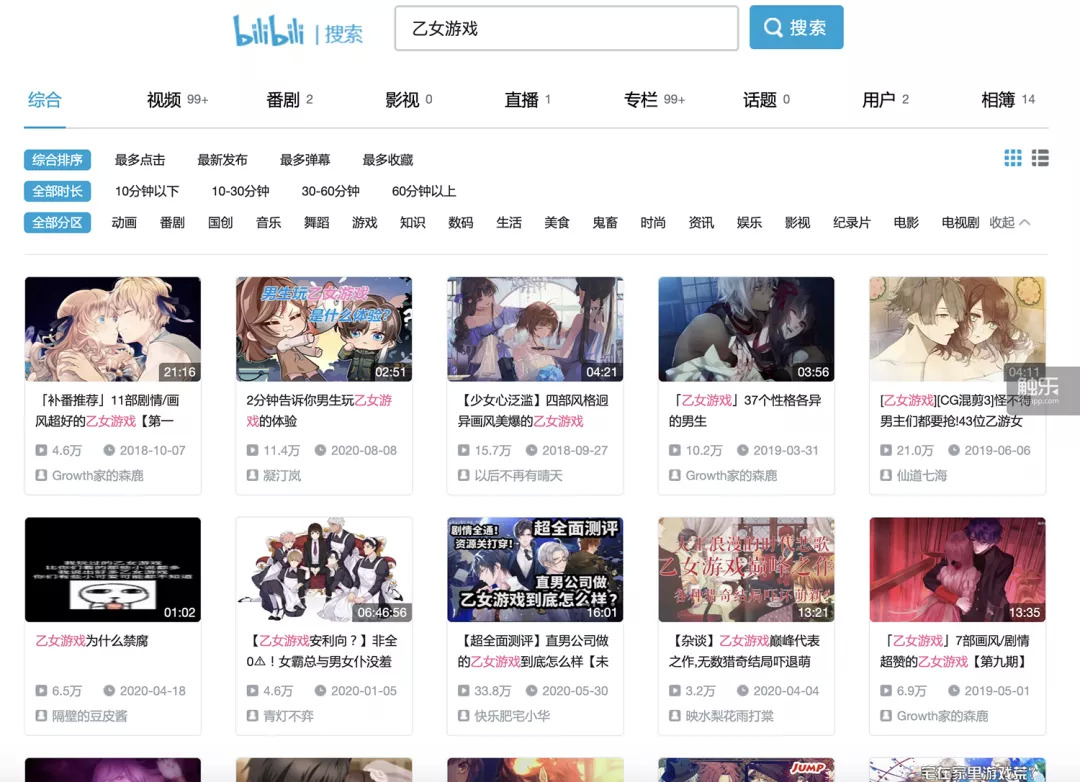Click clock icon beside 2018-09-27
Viewport: 1080px width, 782px height.
(x=532, y=450)
